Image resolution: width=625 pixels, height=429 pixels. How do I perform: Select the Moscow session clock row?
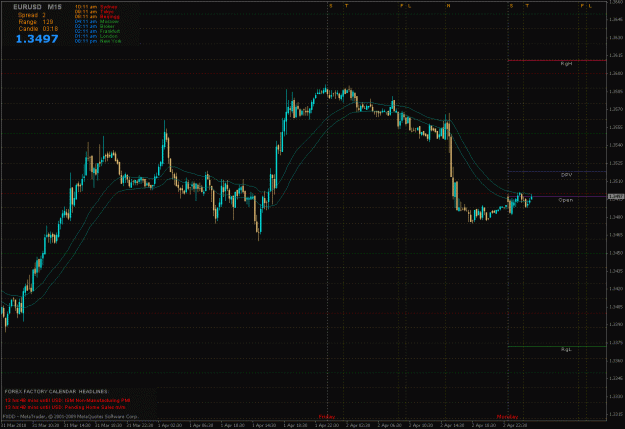(x=97, y=22)
